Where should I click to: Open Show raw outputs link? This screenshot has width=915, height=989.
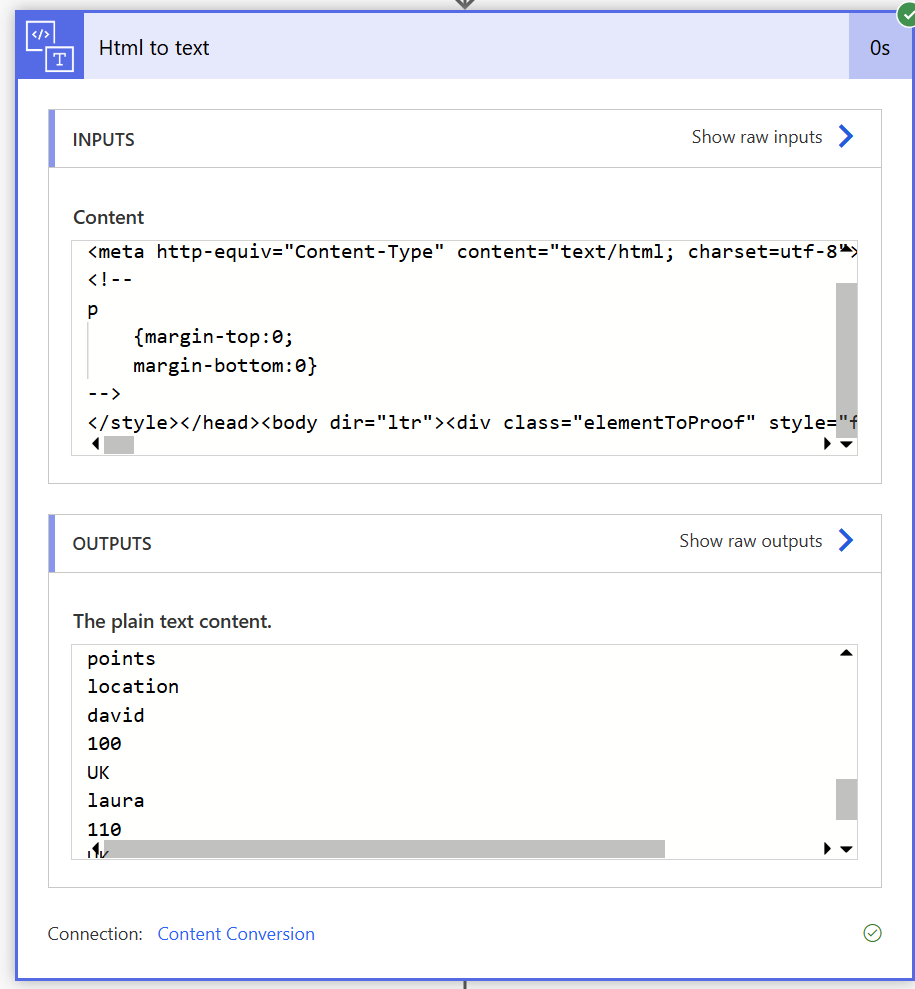click(750, 541)
